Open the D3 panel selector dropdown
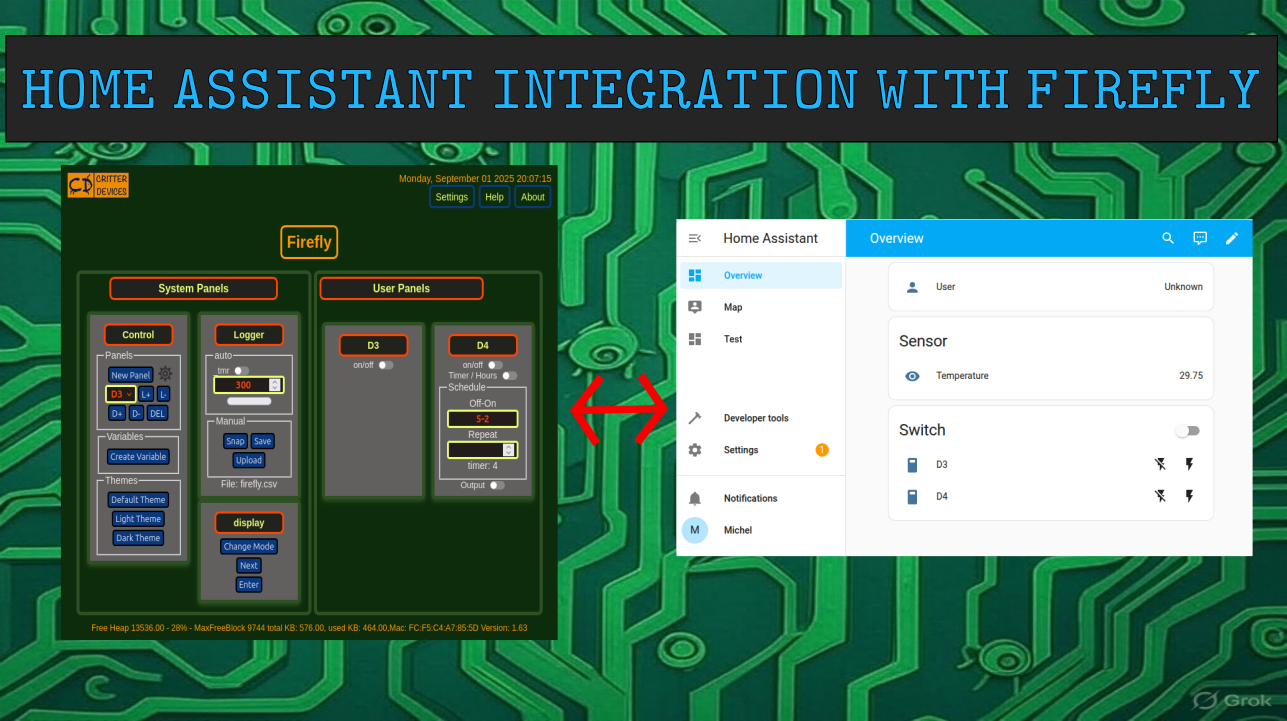1287x721 pixels. [121, 394]
